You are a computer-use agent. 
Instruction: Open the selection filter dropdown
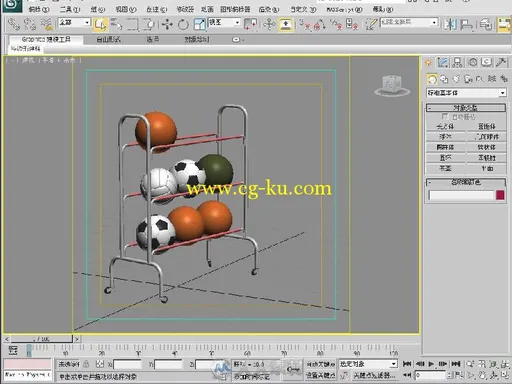click(x=74, y=23)
